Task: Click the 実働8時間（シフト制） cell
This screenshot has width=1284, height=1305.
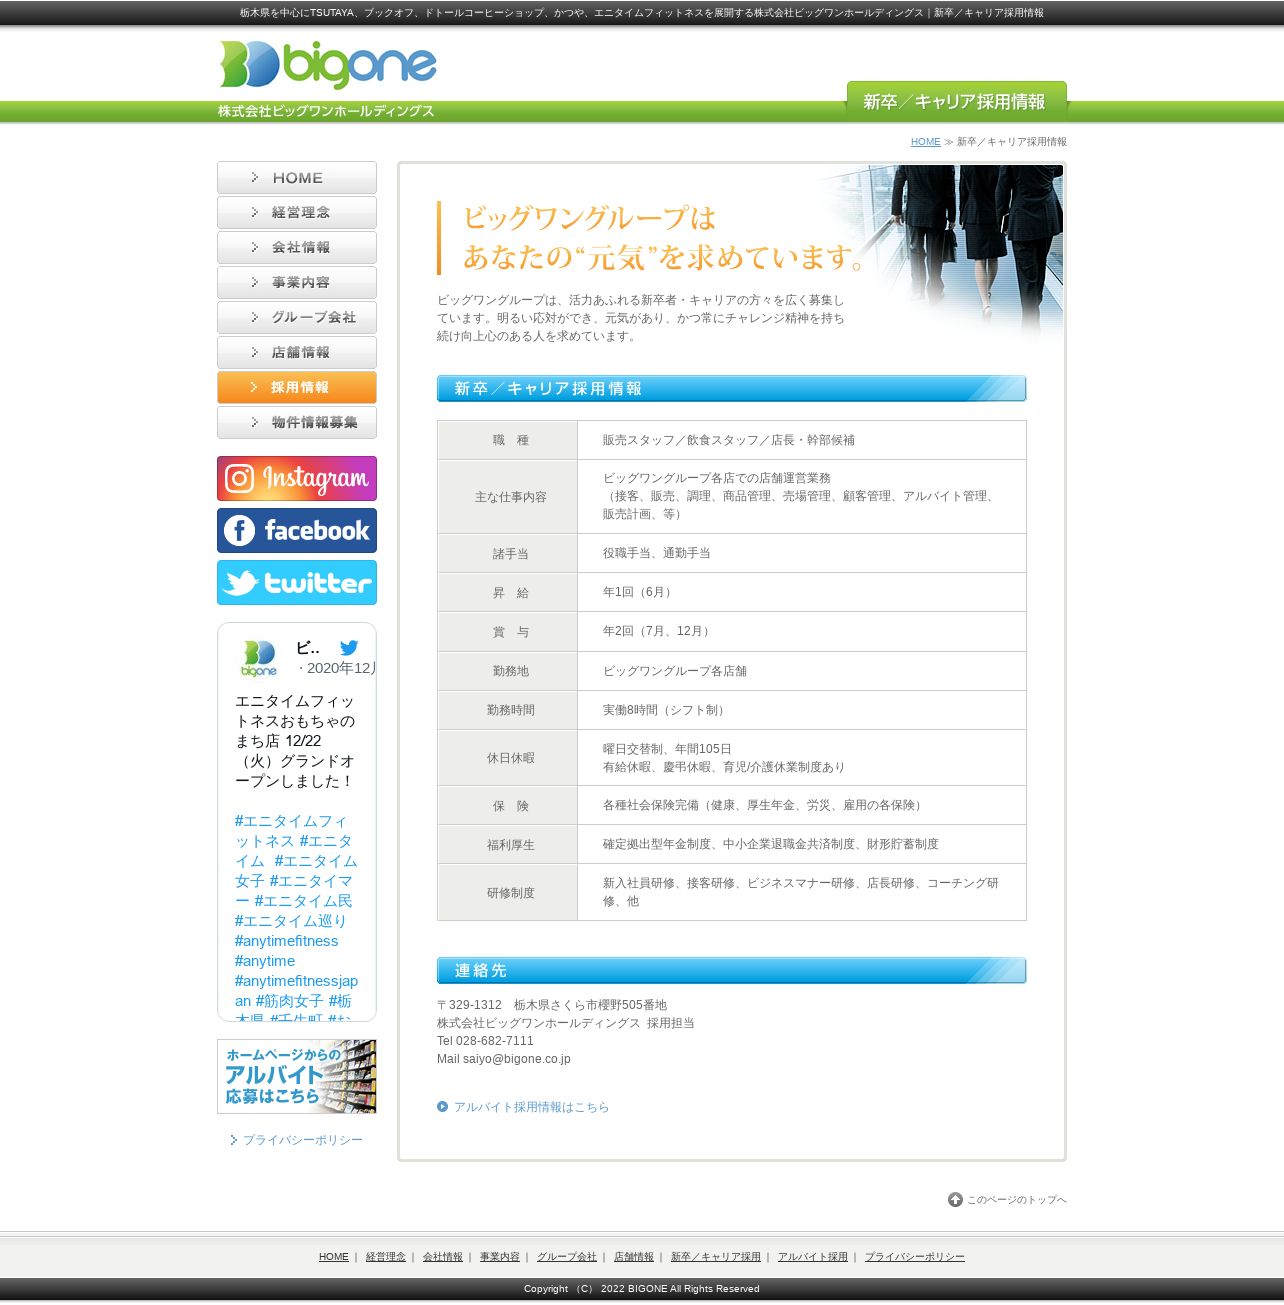Action: [x=802, y=710]
